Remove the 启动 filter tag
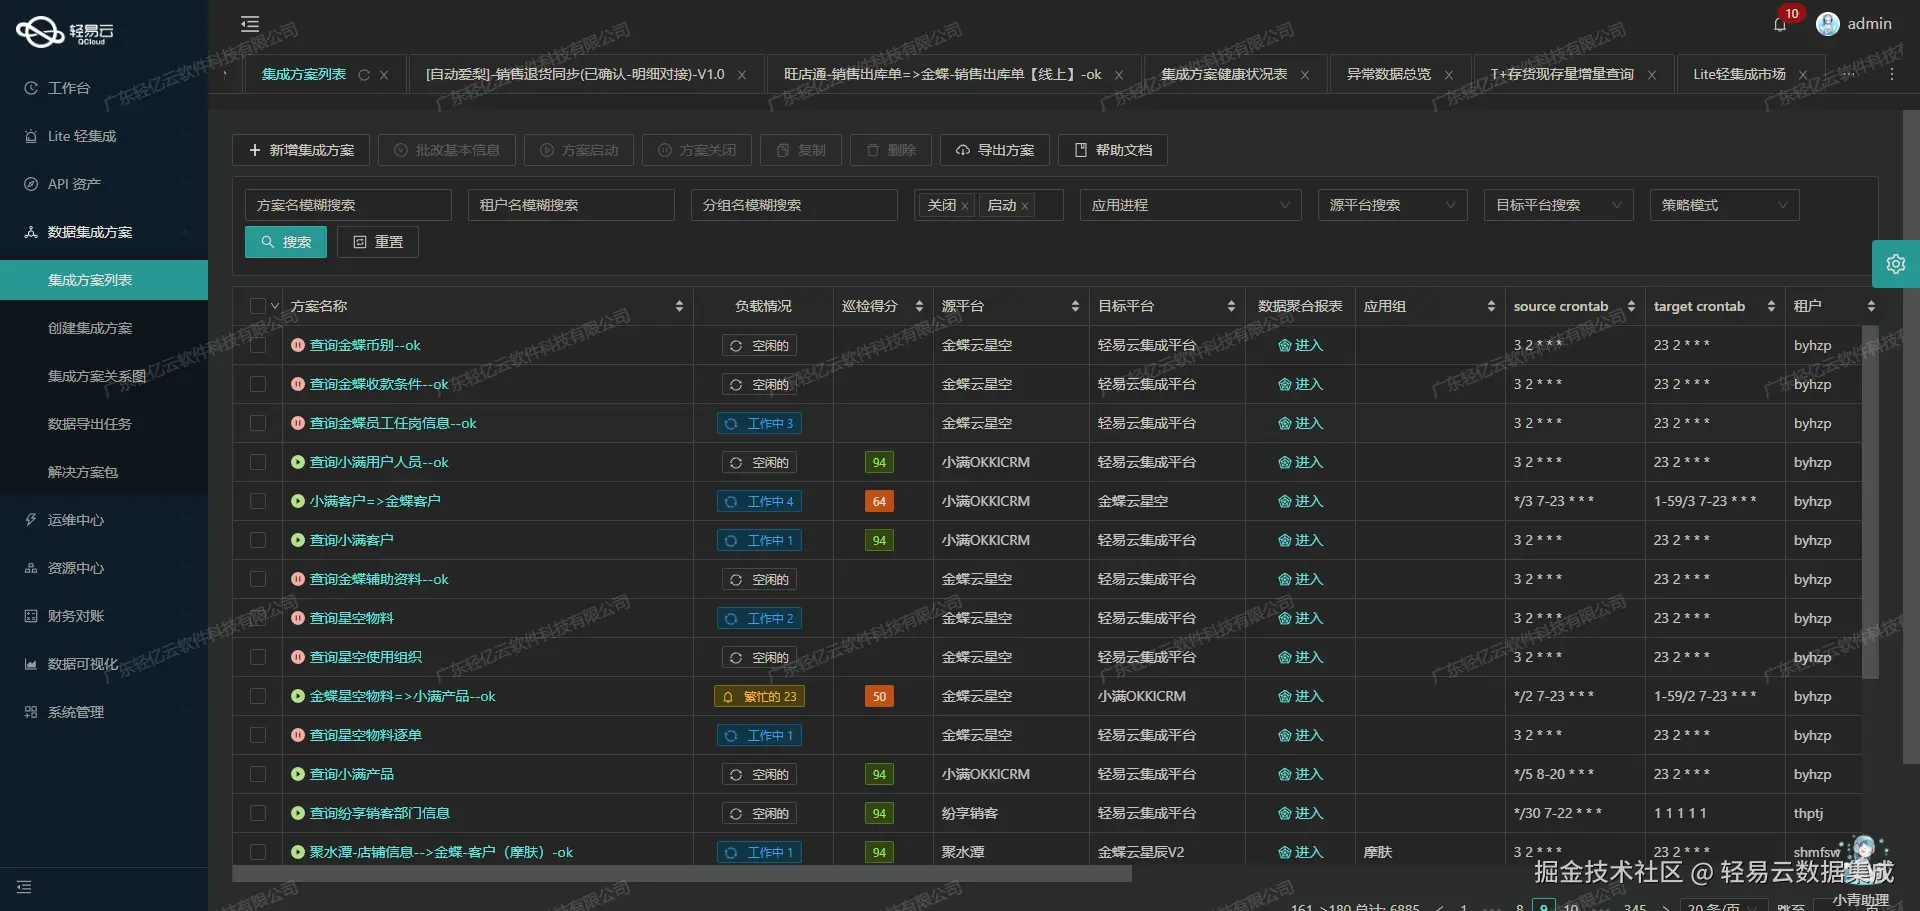Image resolution: width=1920 pixels, height=911 pixels. pos(1025,206)
